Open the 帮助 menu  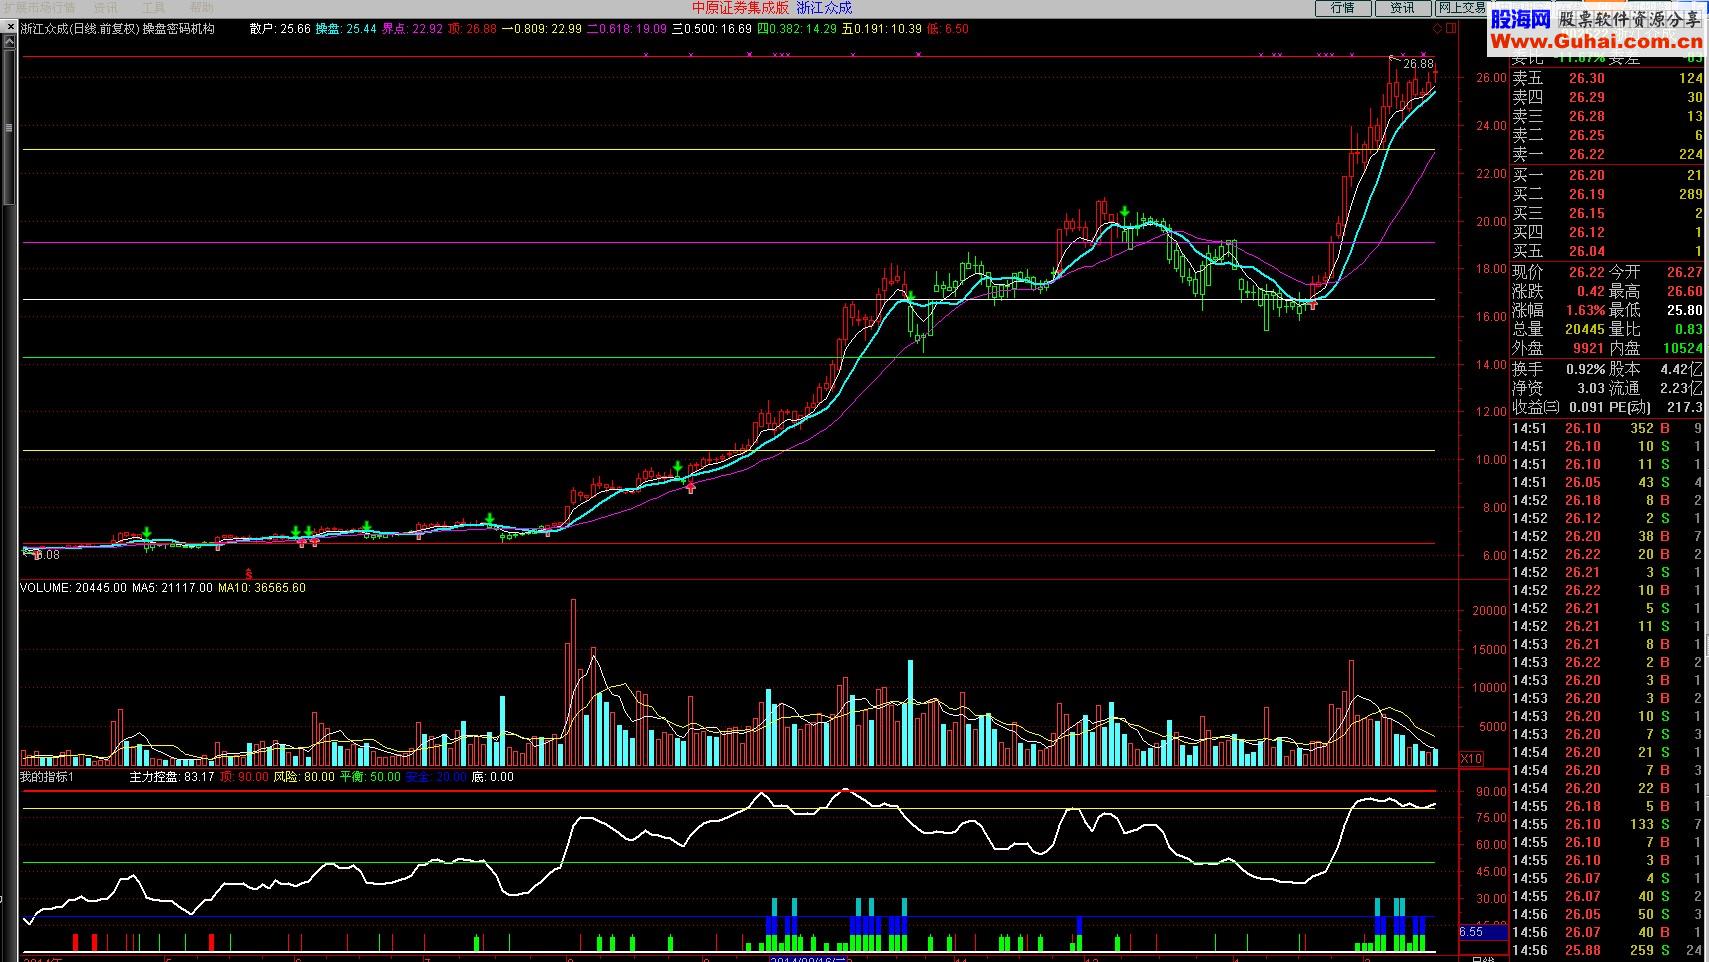coord(202,7)
